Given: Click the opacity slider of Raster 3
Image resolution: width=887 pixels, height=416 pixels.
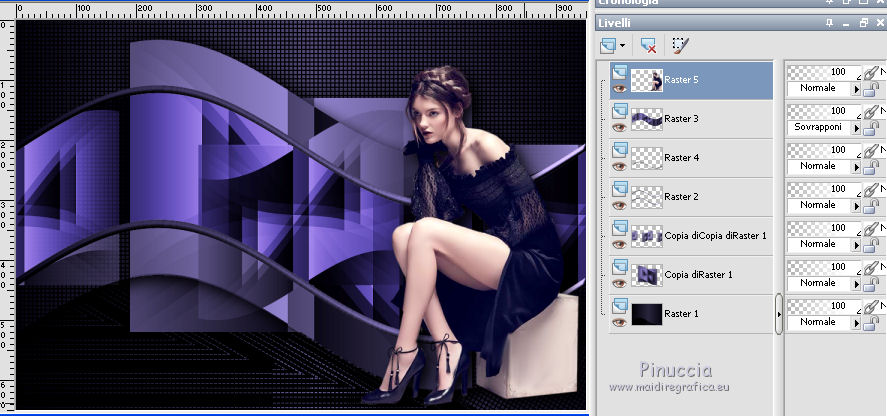Looking at the screenshot, I should 824,111.
